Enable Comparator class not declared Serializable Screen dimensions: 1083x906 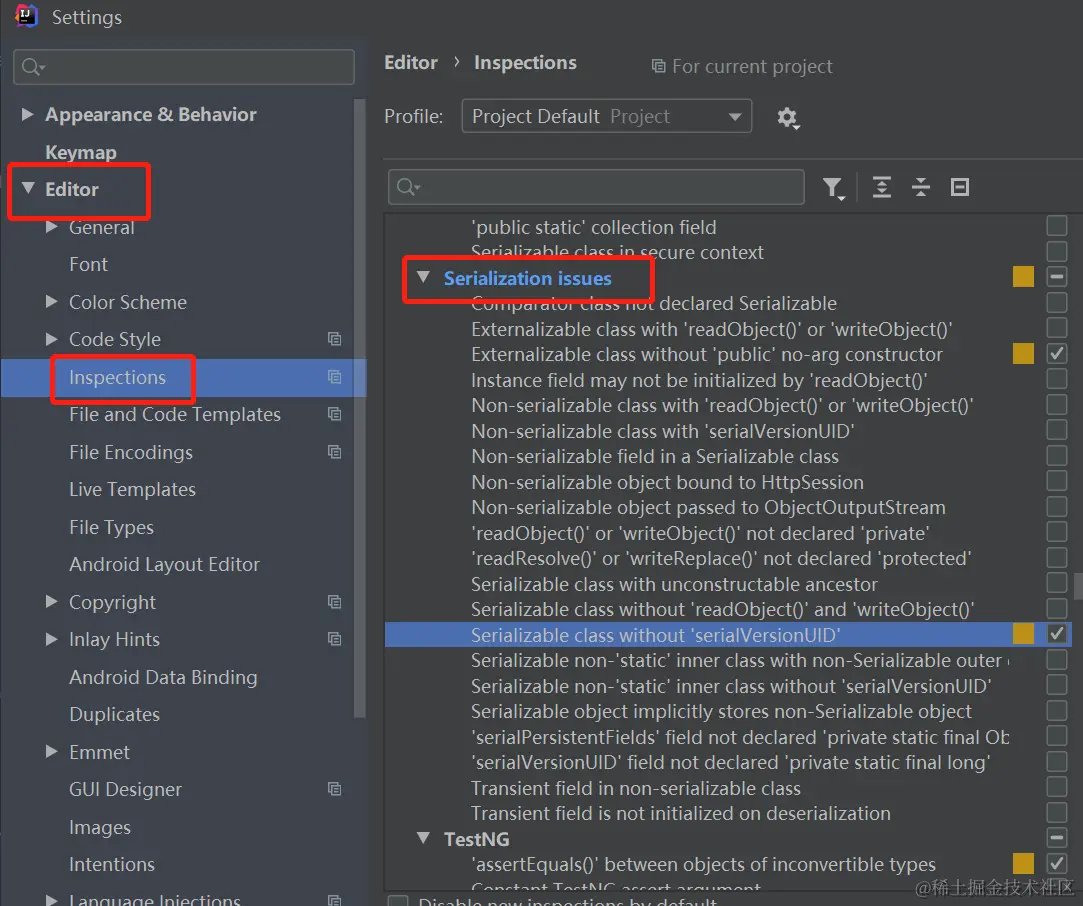1057,302
